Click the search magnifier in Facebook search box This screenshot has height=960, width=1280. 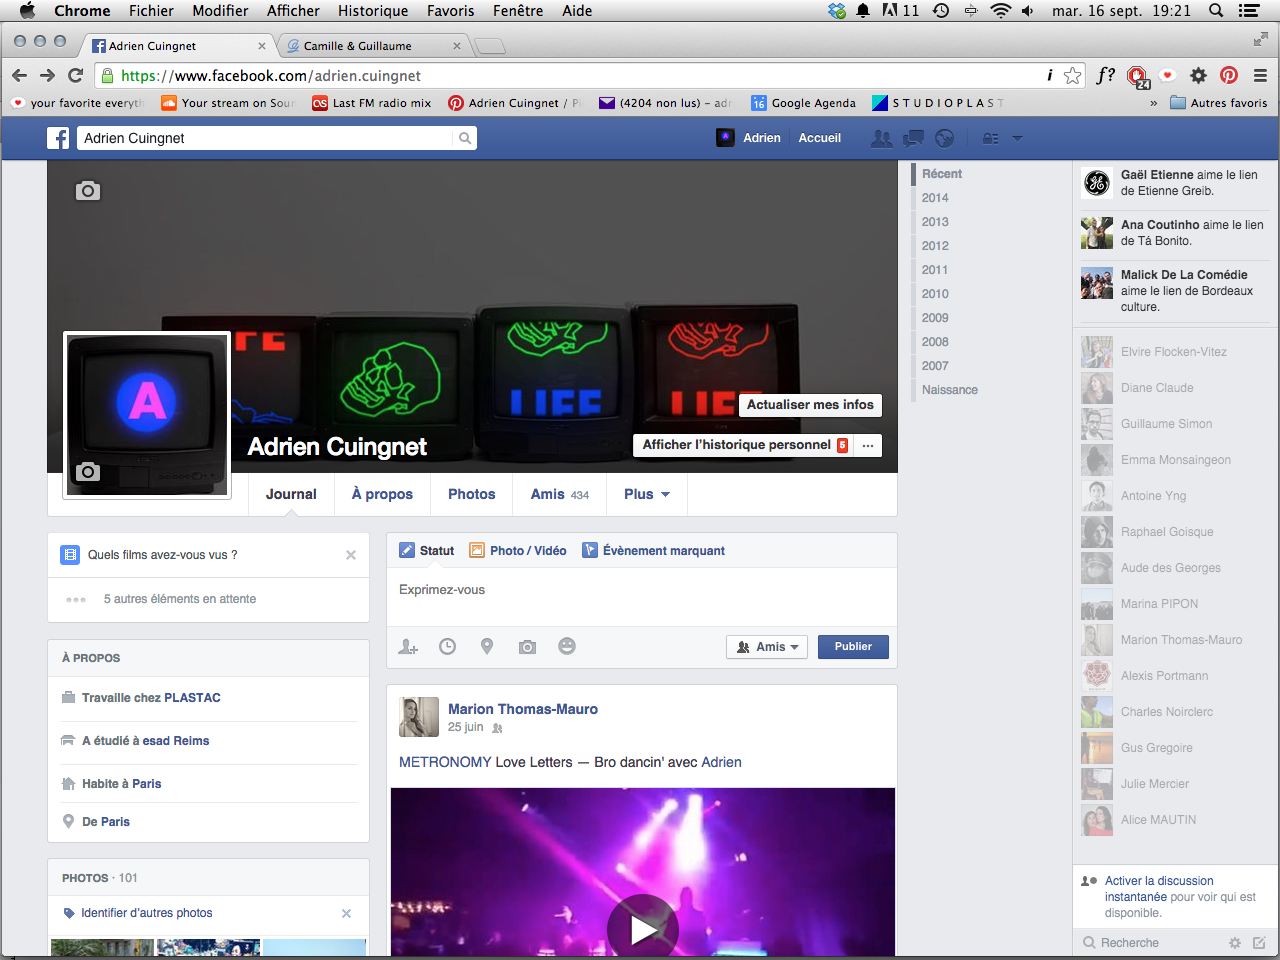465,138
